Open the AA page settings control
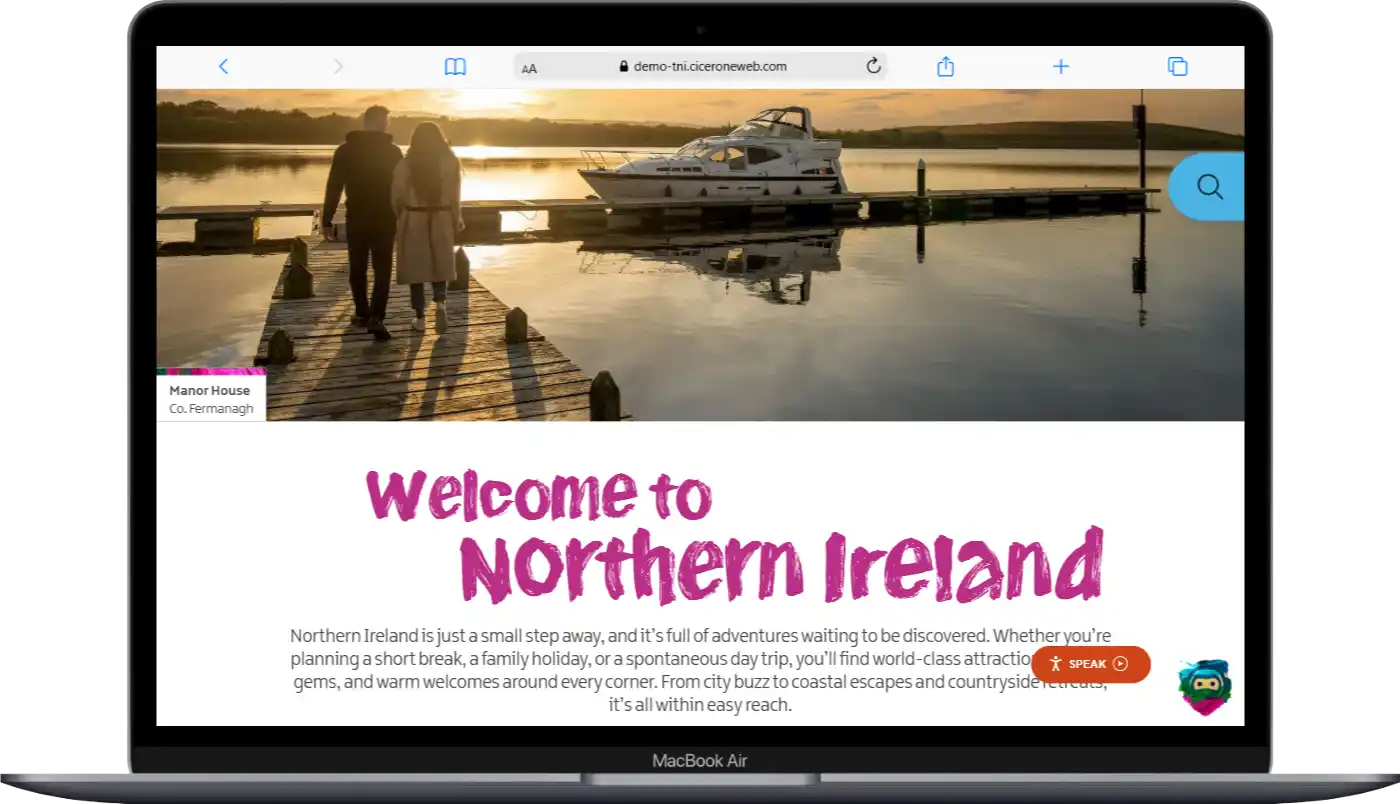The height and width of the screenshot is (804, 1400). pyautogui.click(x=529, y=67)
